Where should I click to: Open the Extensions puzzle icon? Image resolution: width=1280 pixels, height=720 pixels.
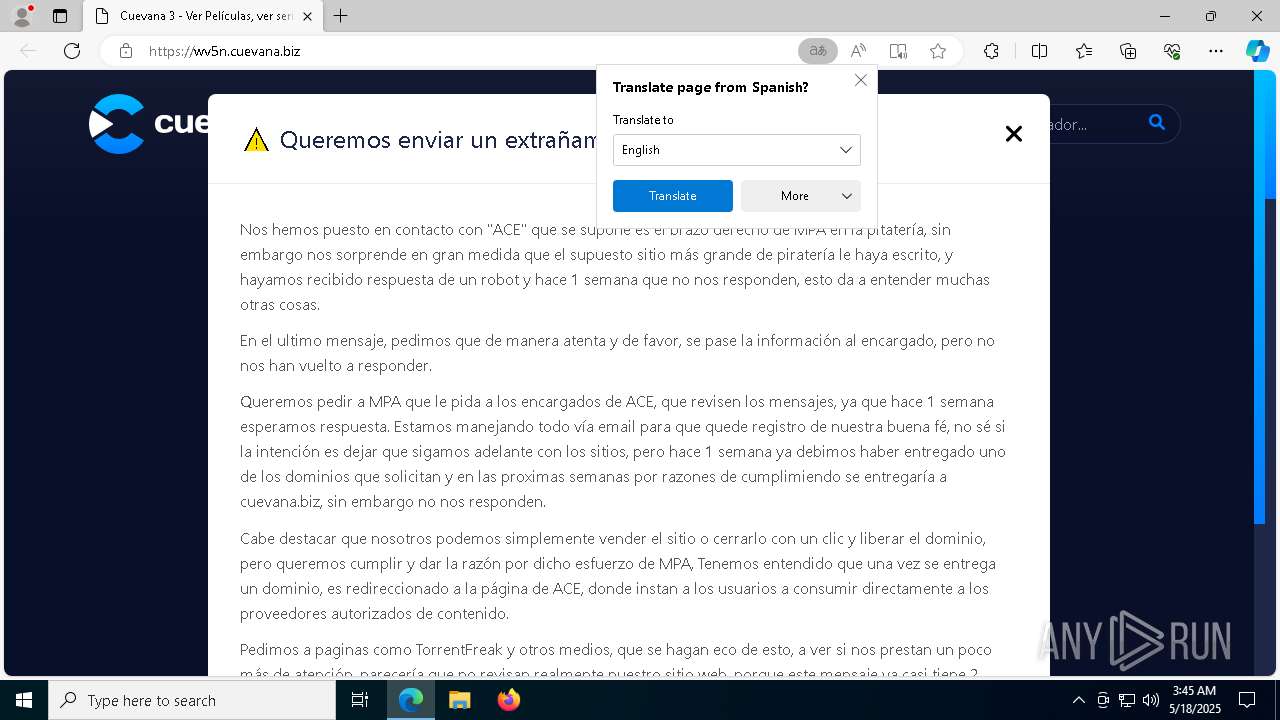point(991,51)
